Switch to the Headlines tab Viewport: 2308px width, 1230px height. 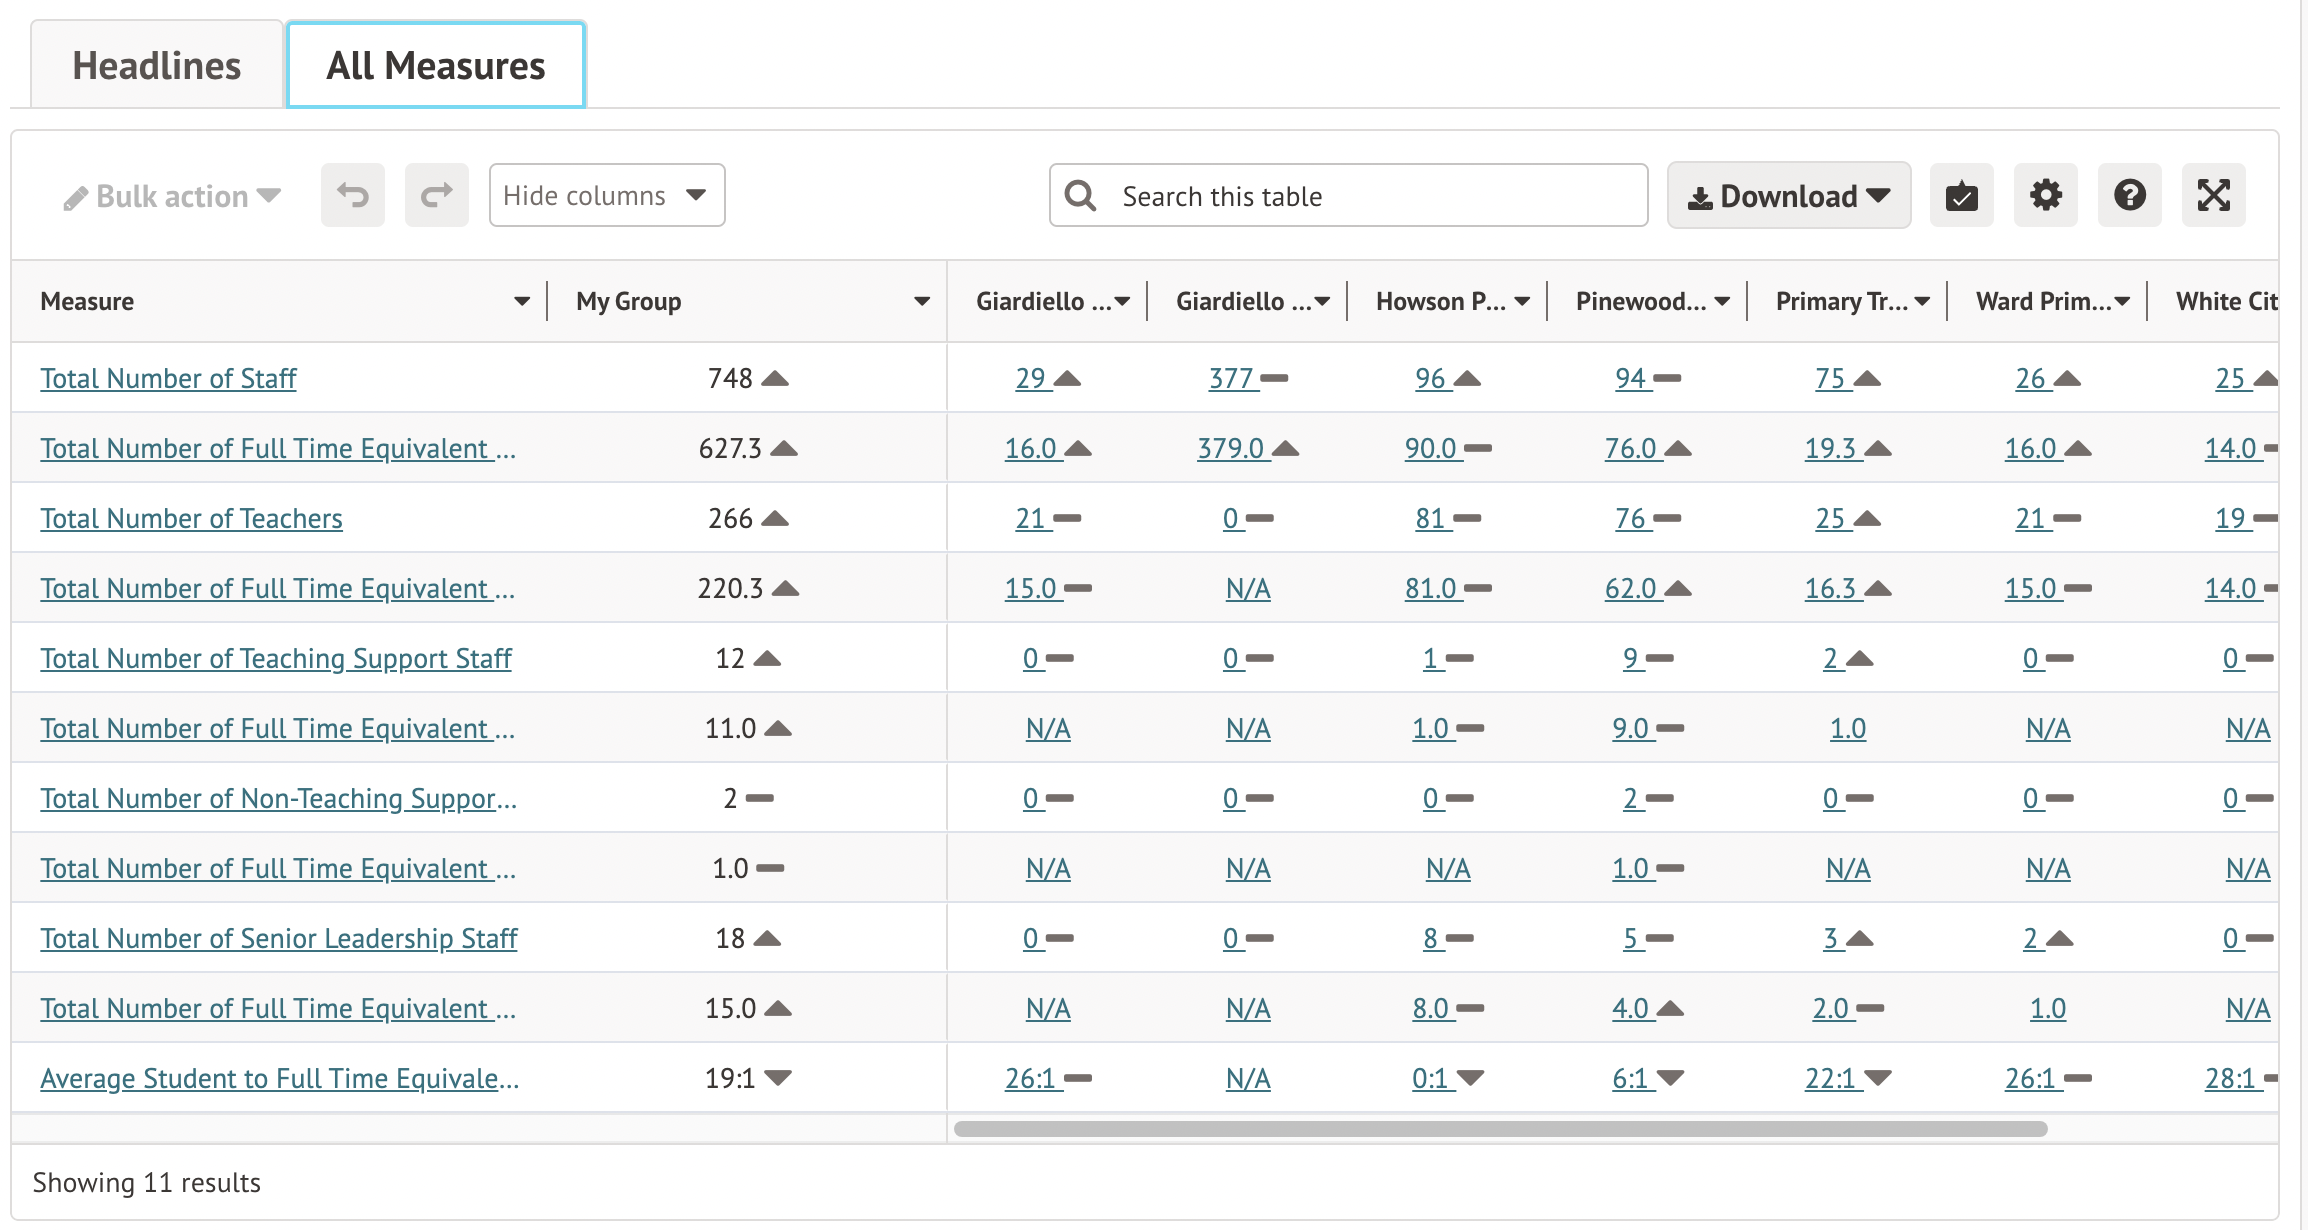coord(156,64)
